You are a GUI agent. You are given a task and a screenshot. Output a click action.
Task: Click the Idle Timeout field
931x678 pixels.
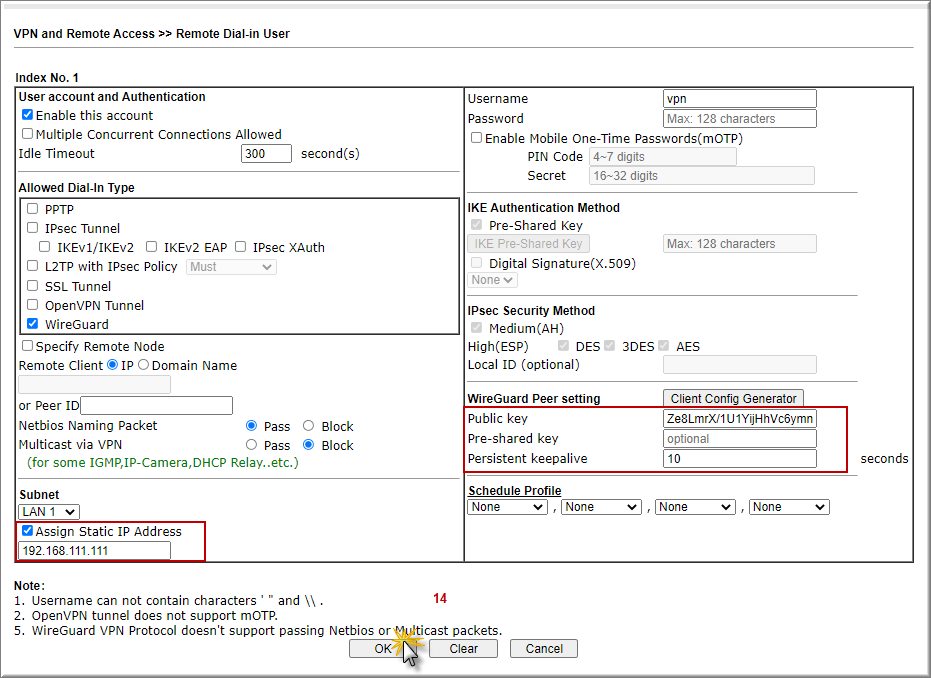[x=266, y=154]
